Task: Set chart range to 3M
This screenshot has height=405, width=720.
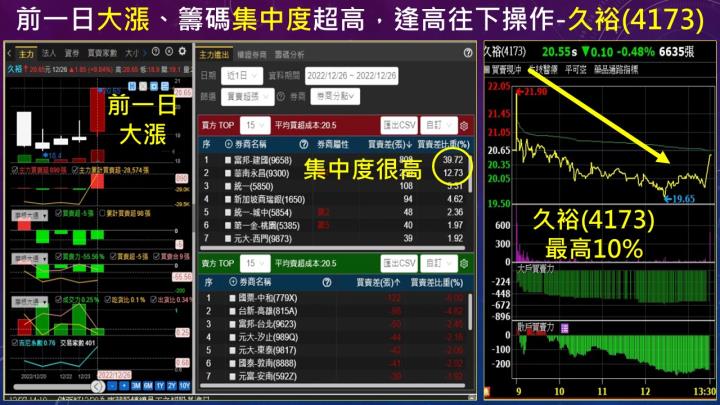Action: click(x=136, y=386)
